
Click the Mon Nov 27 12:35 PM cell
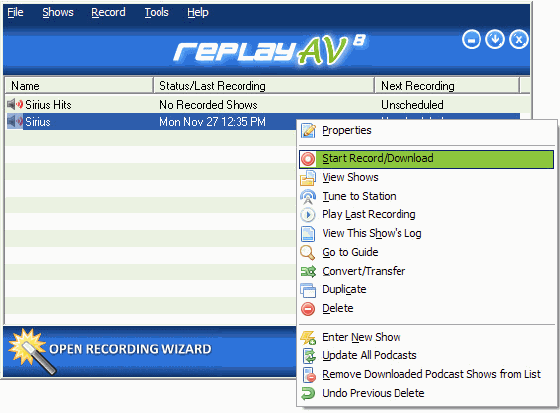click(212, 122)
